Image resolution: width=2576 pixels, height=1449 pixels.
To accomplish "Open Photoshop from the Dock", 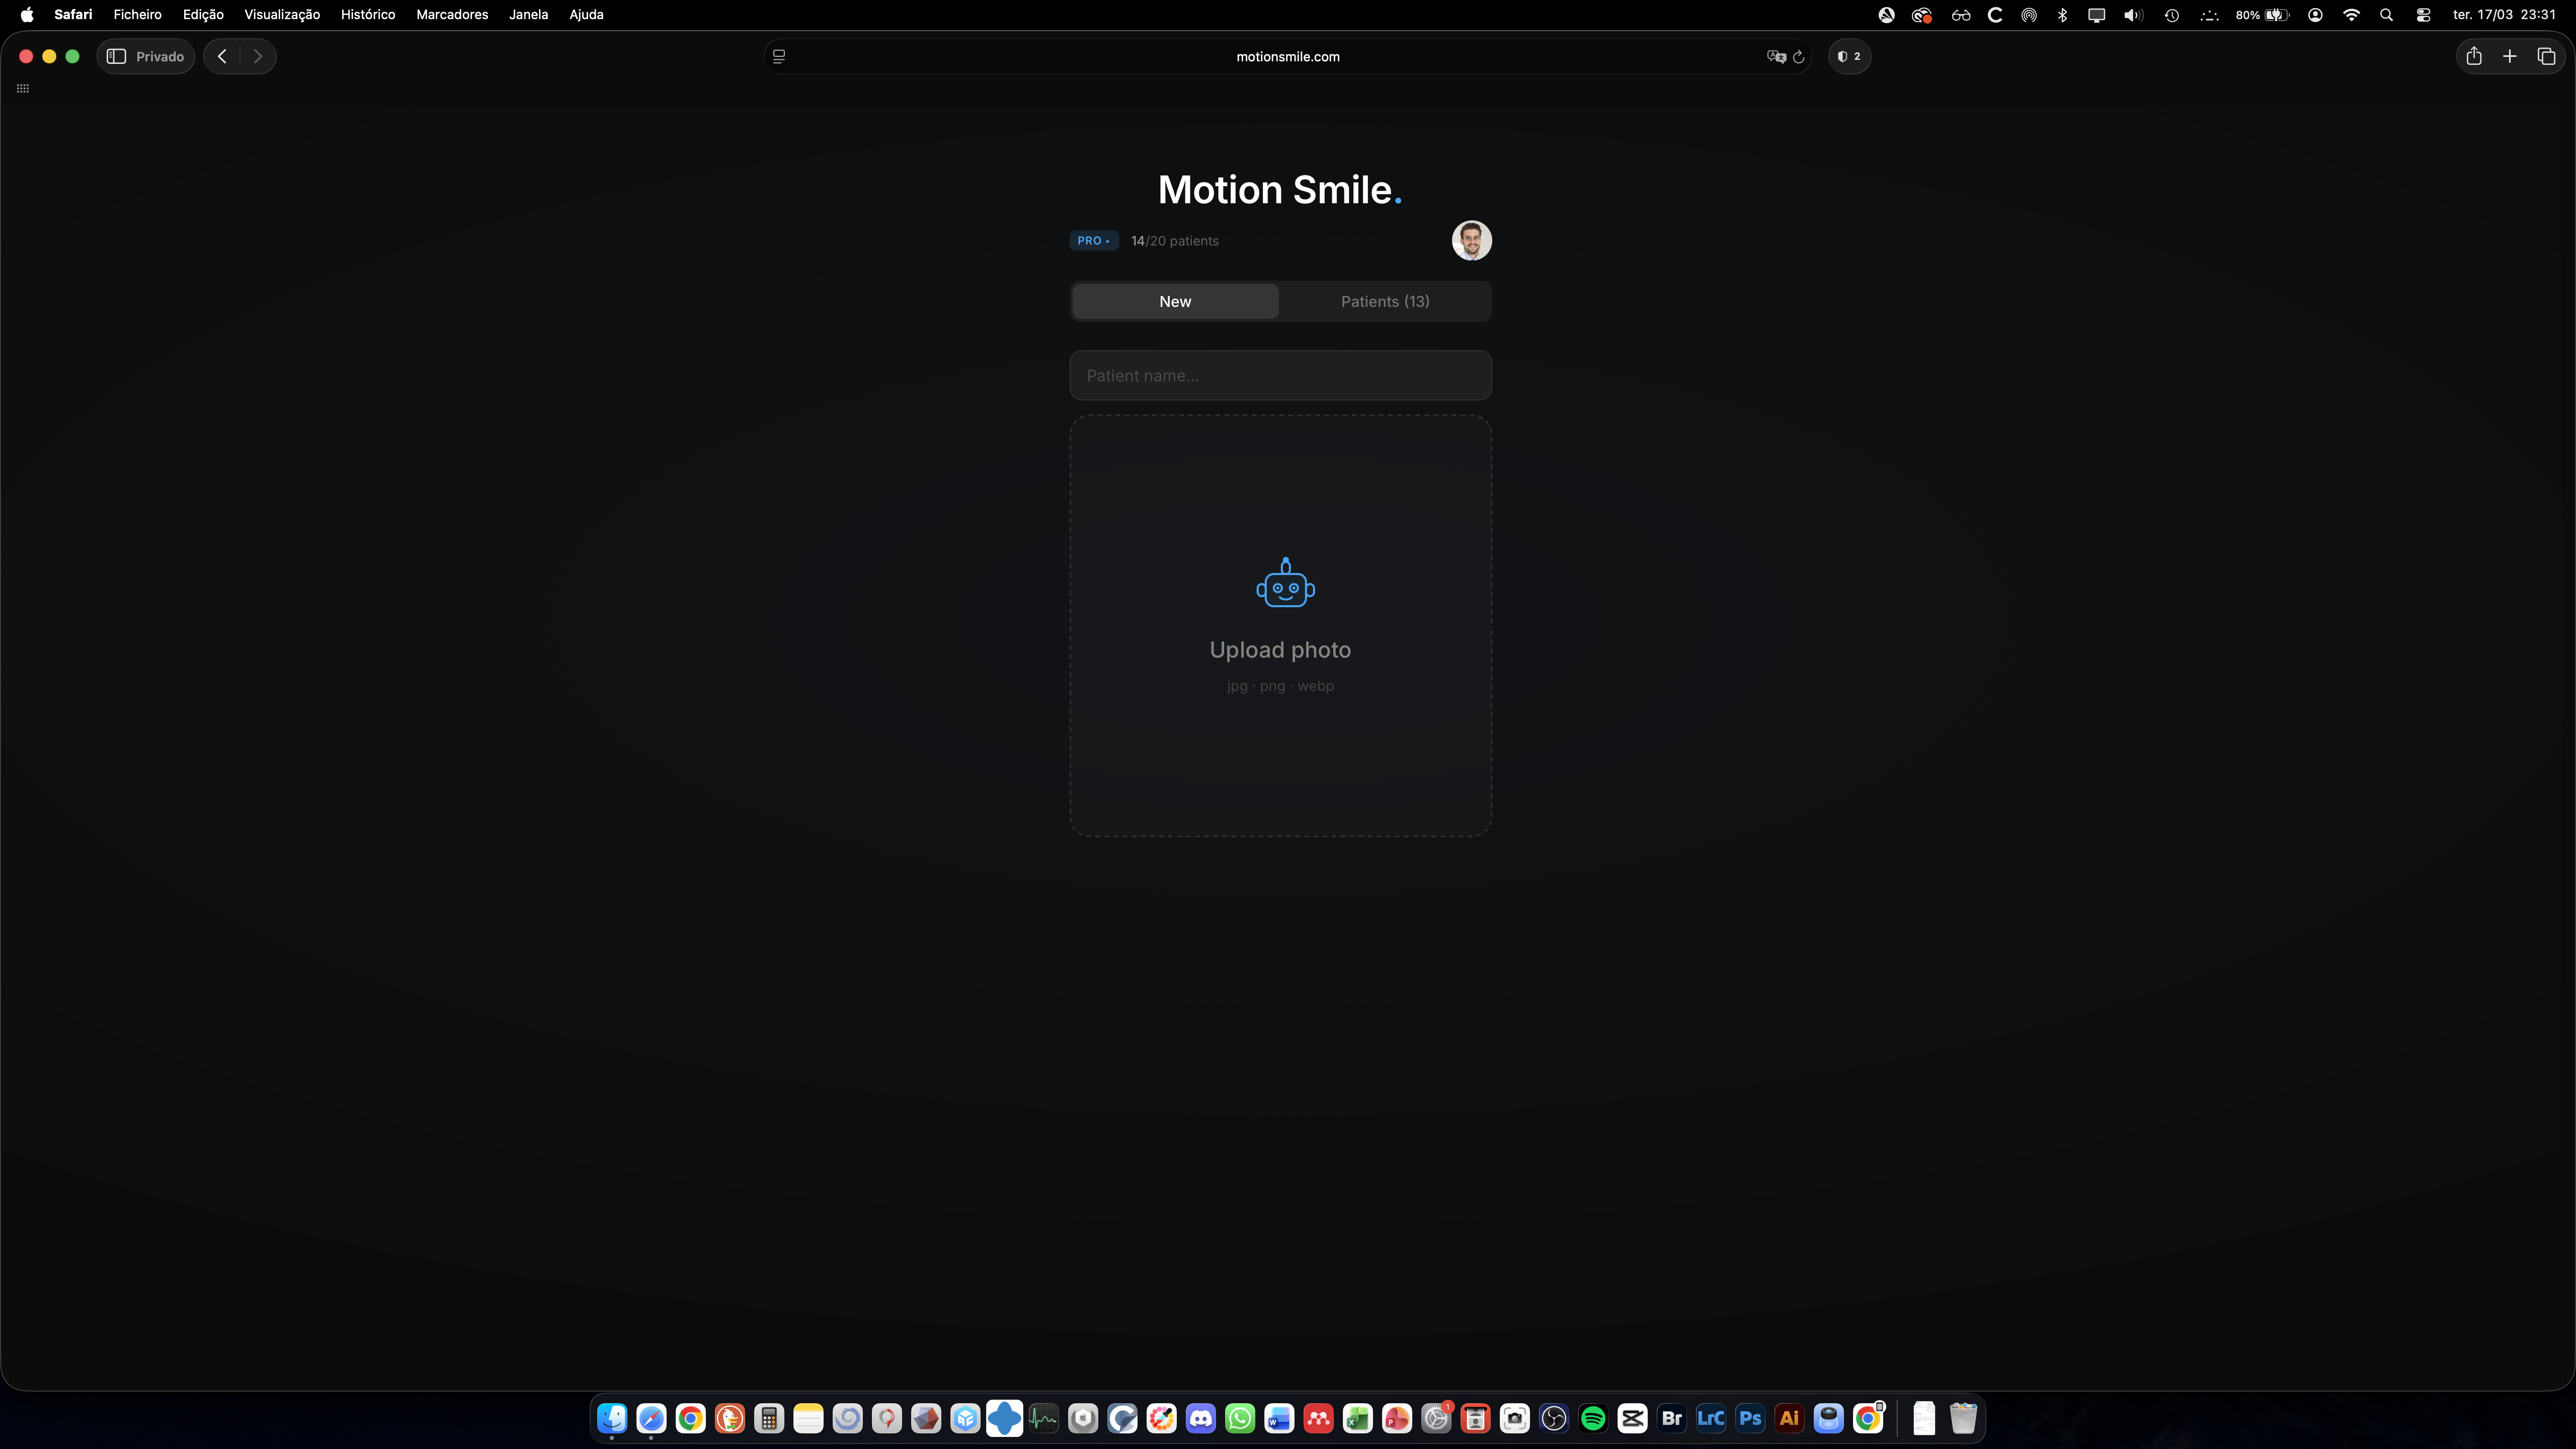I will tap(1750, 1418).
